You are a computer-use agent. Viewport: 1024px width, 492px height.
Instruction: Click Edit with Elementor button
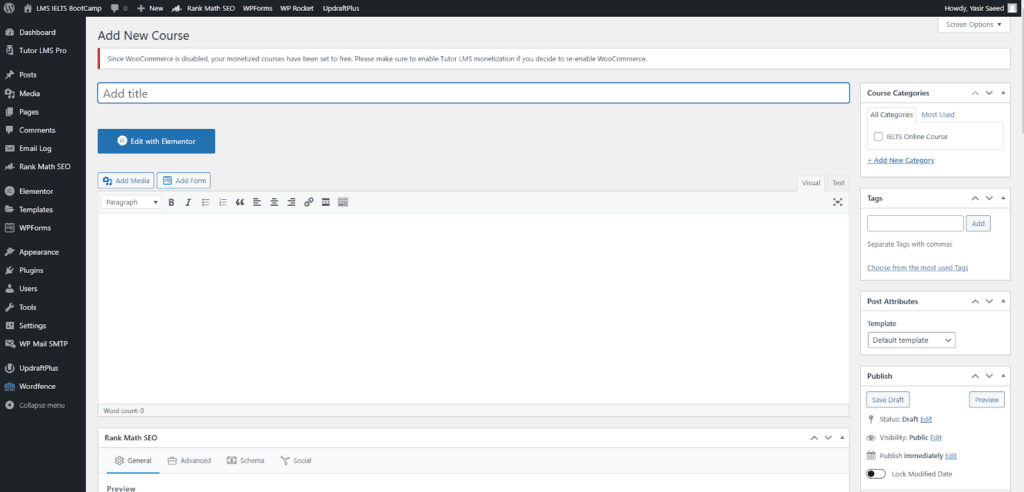(156, 141)
